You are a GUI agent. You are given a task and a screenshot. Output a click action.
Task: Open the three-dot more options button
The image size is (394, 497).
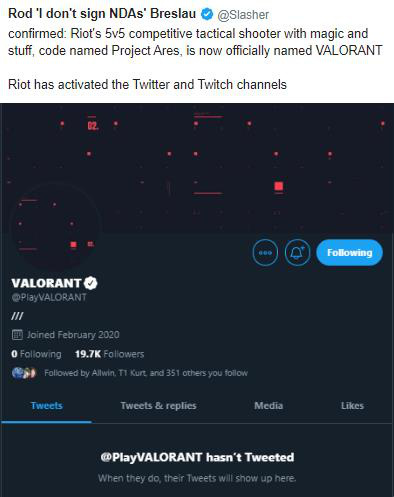pos(265,253)
